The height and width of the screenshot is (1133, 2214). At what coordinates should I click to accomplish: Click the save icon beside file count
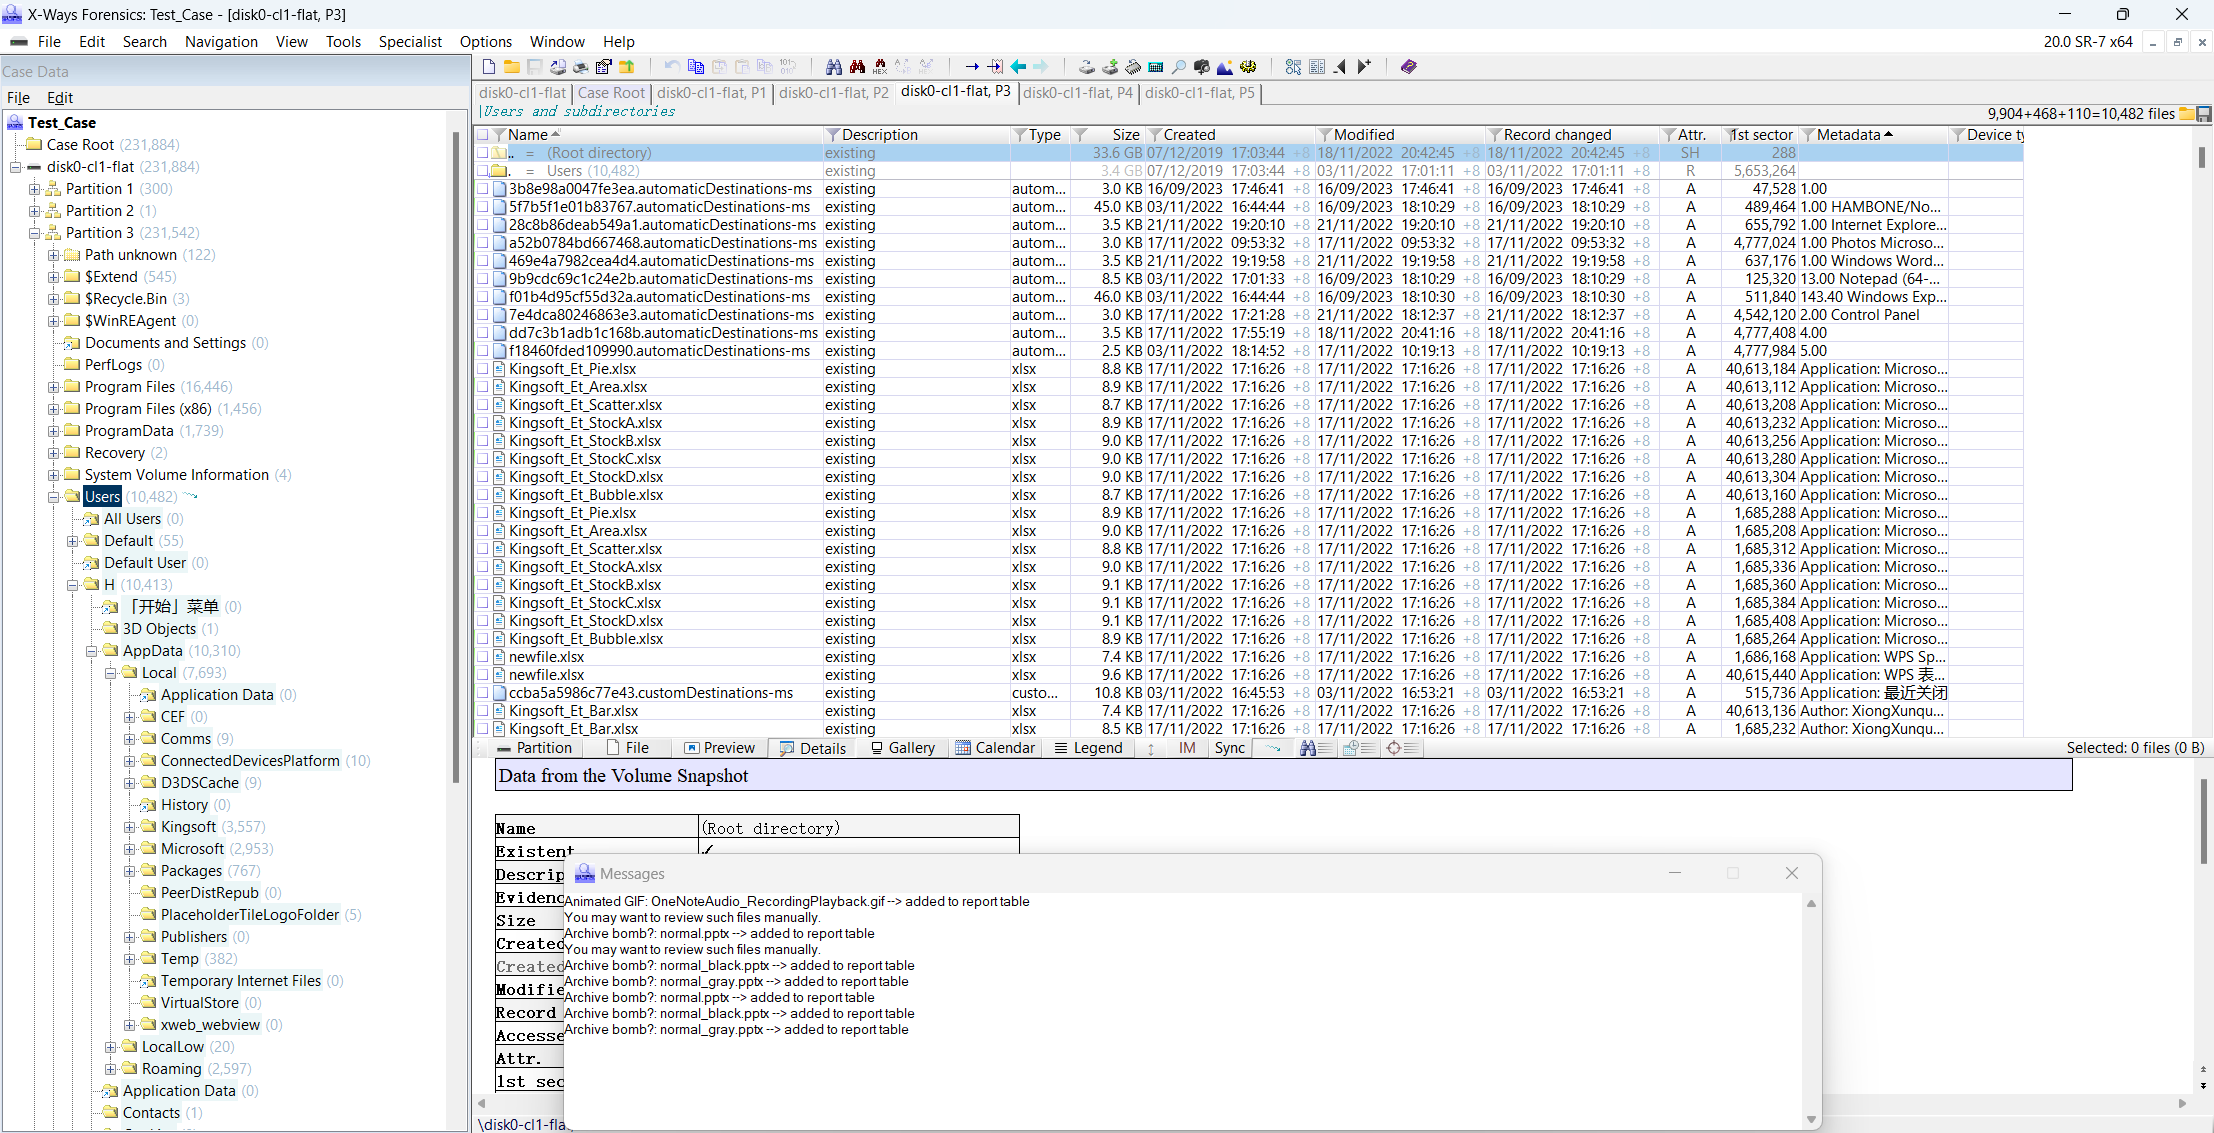[x=2204, y=114]
